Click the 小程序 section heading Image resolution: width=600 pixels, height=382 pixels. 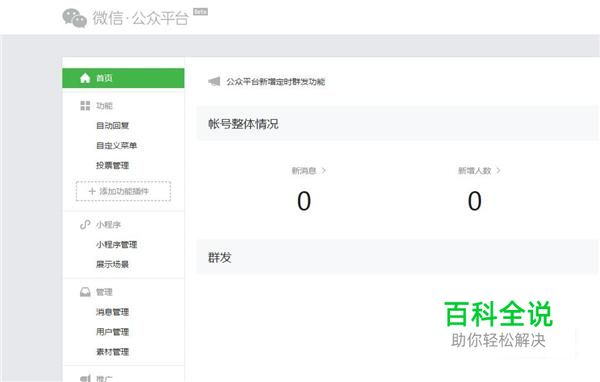tap(108, 225)
